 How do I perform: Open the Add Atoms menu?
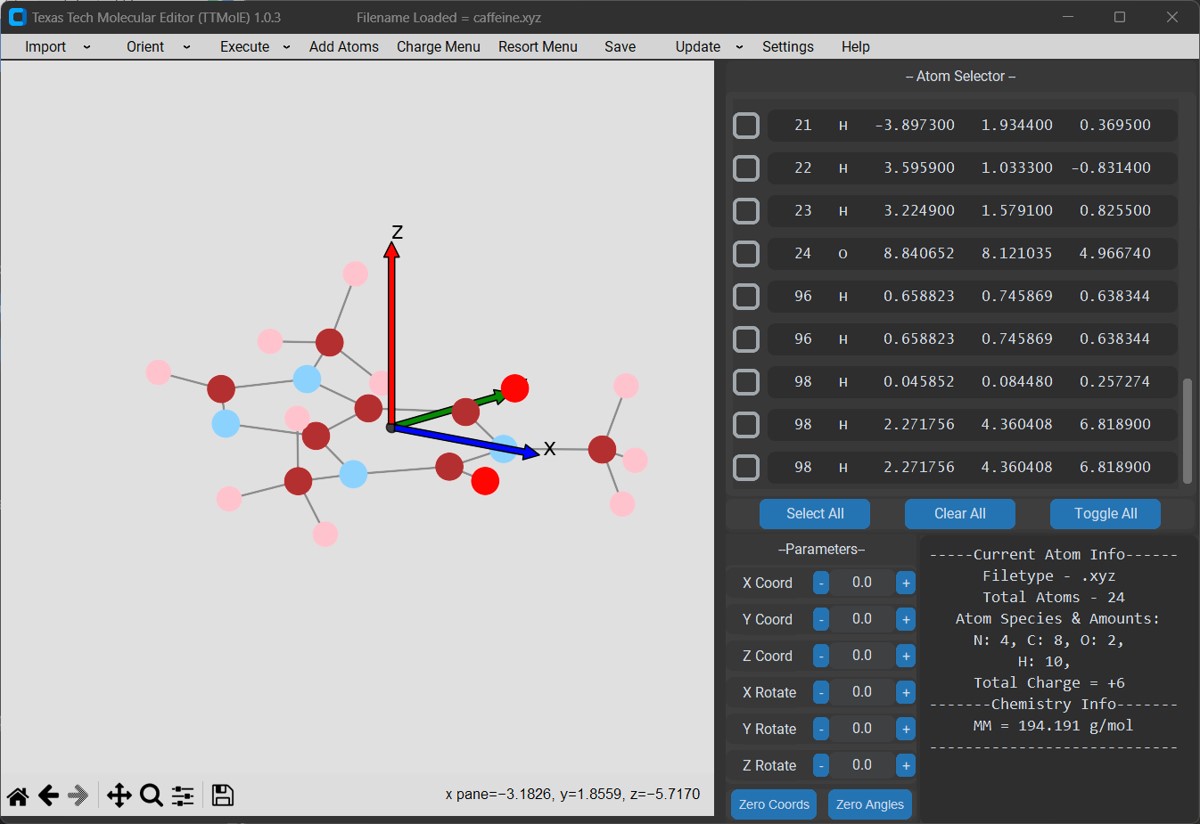(x=344, y=47)
